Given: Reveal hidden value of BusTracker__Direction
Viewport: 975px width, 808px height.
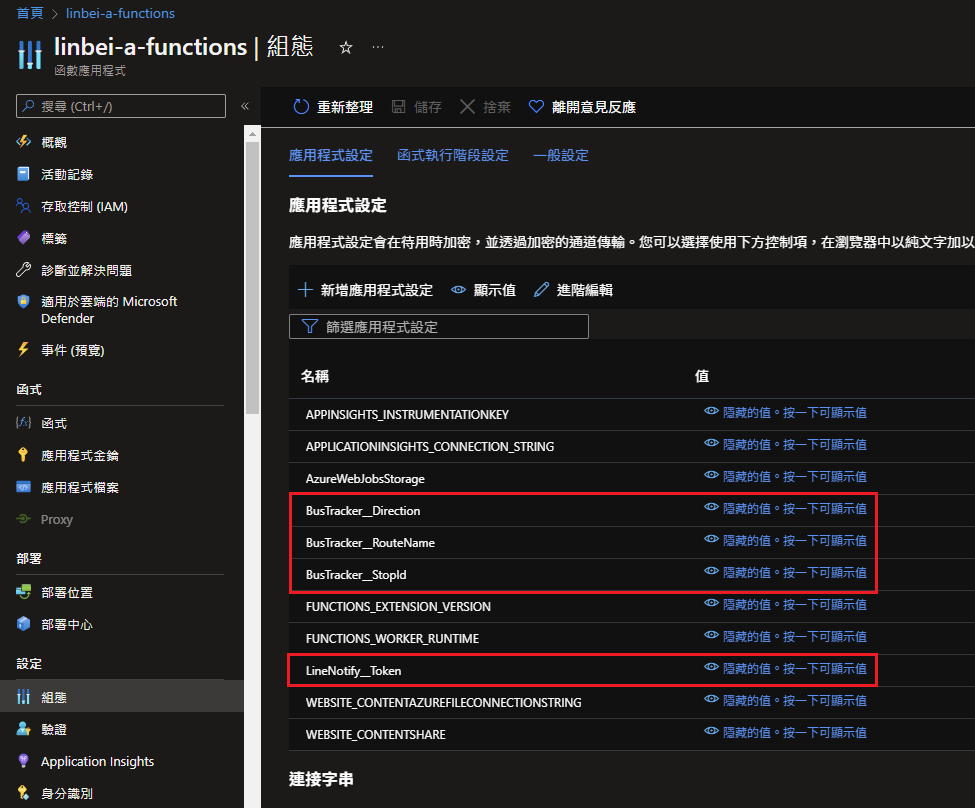Looking at the screenshot, I should point(785,509).
